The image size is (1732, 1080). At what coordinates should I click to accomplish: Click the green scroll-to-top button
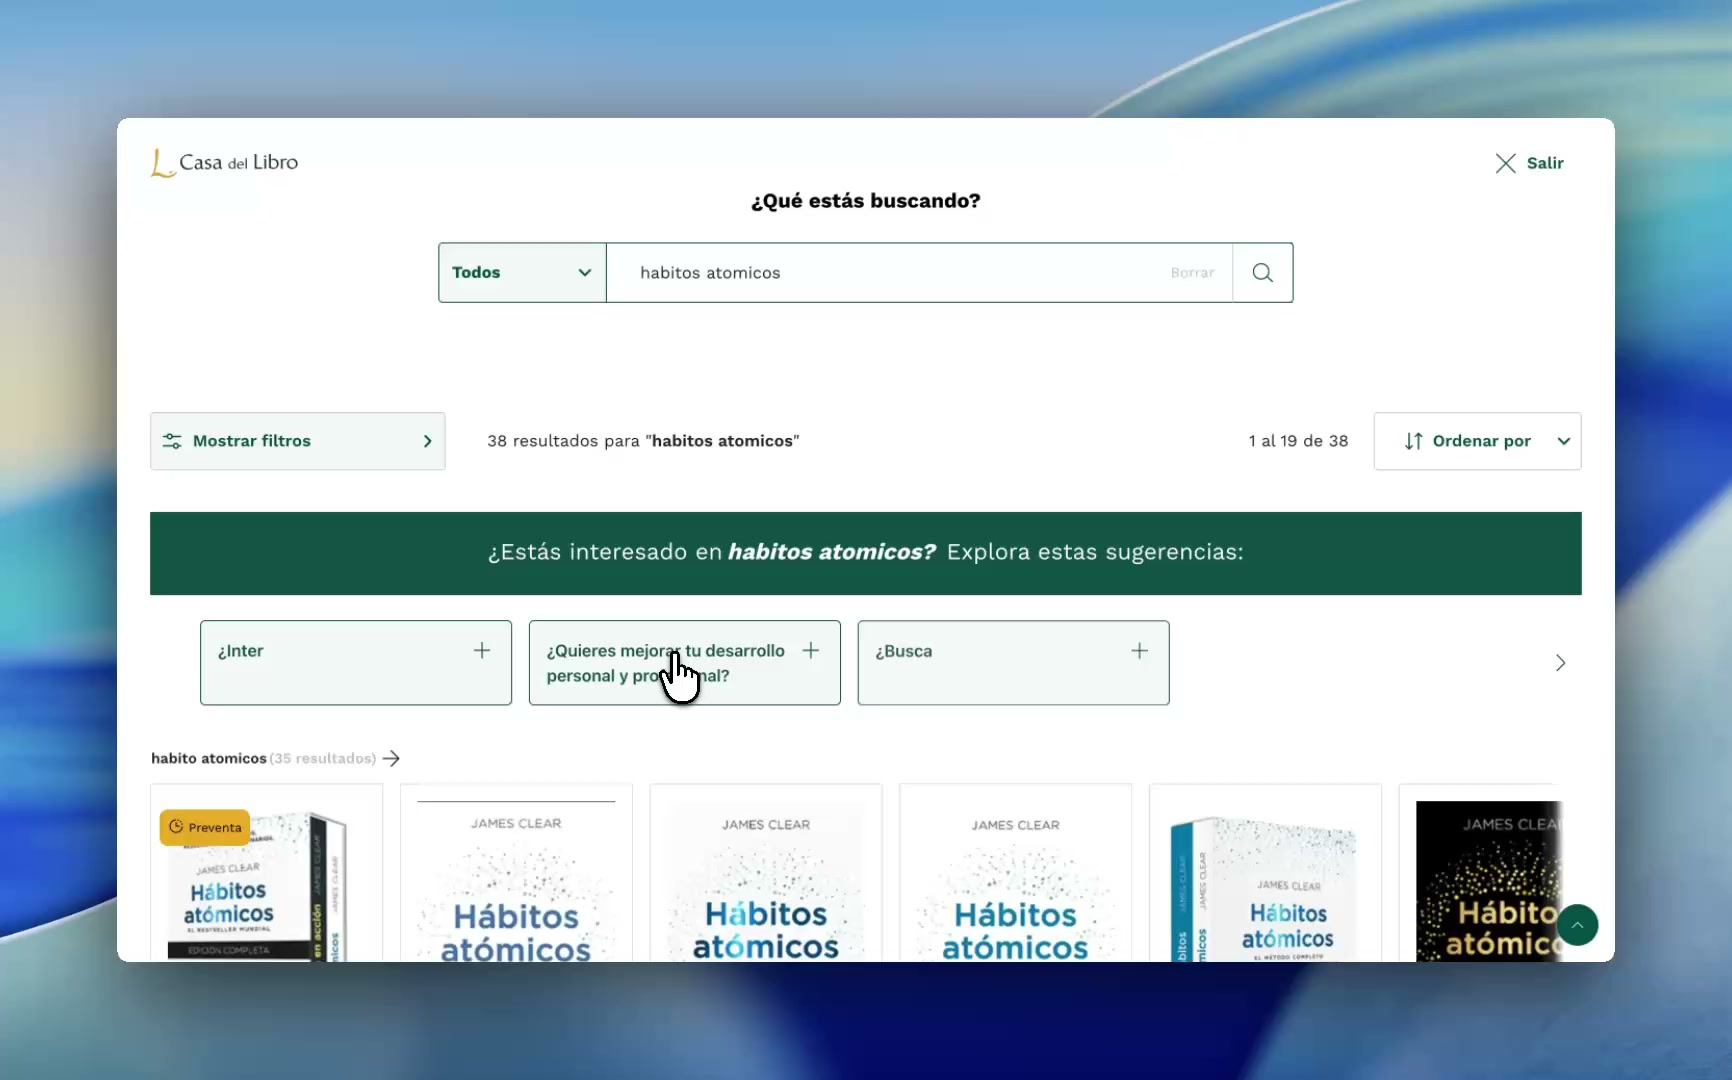(1577, 925)
